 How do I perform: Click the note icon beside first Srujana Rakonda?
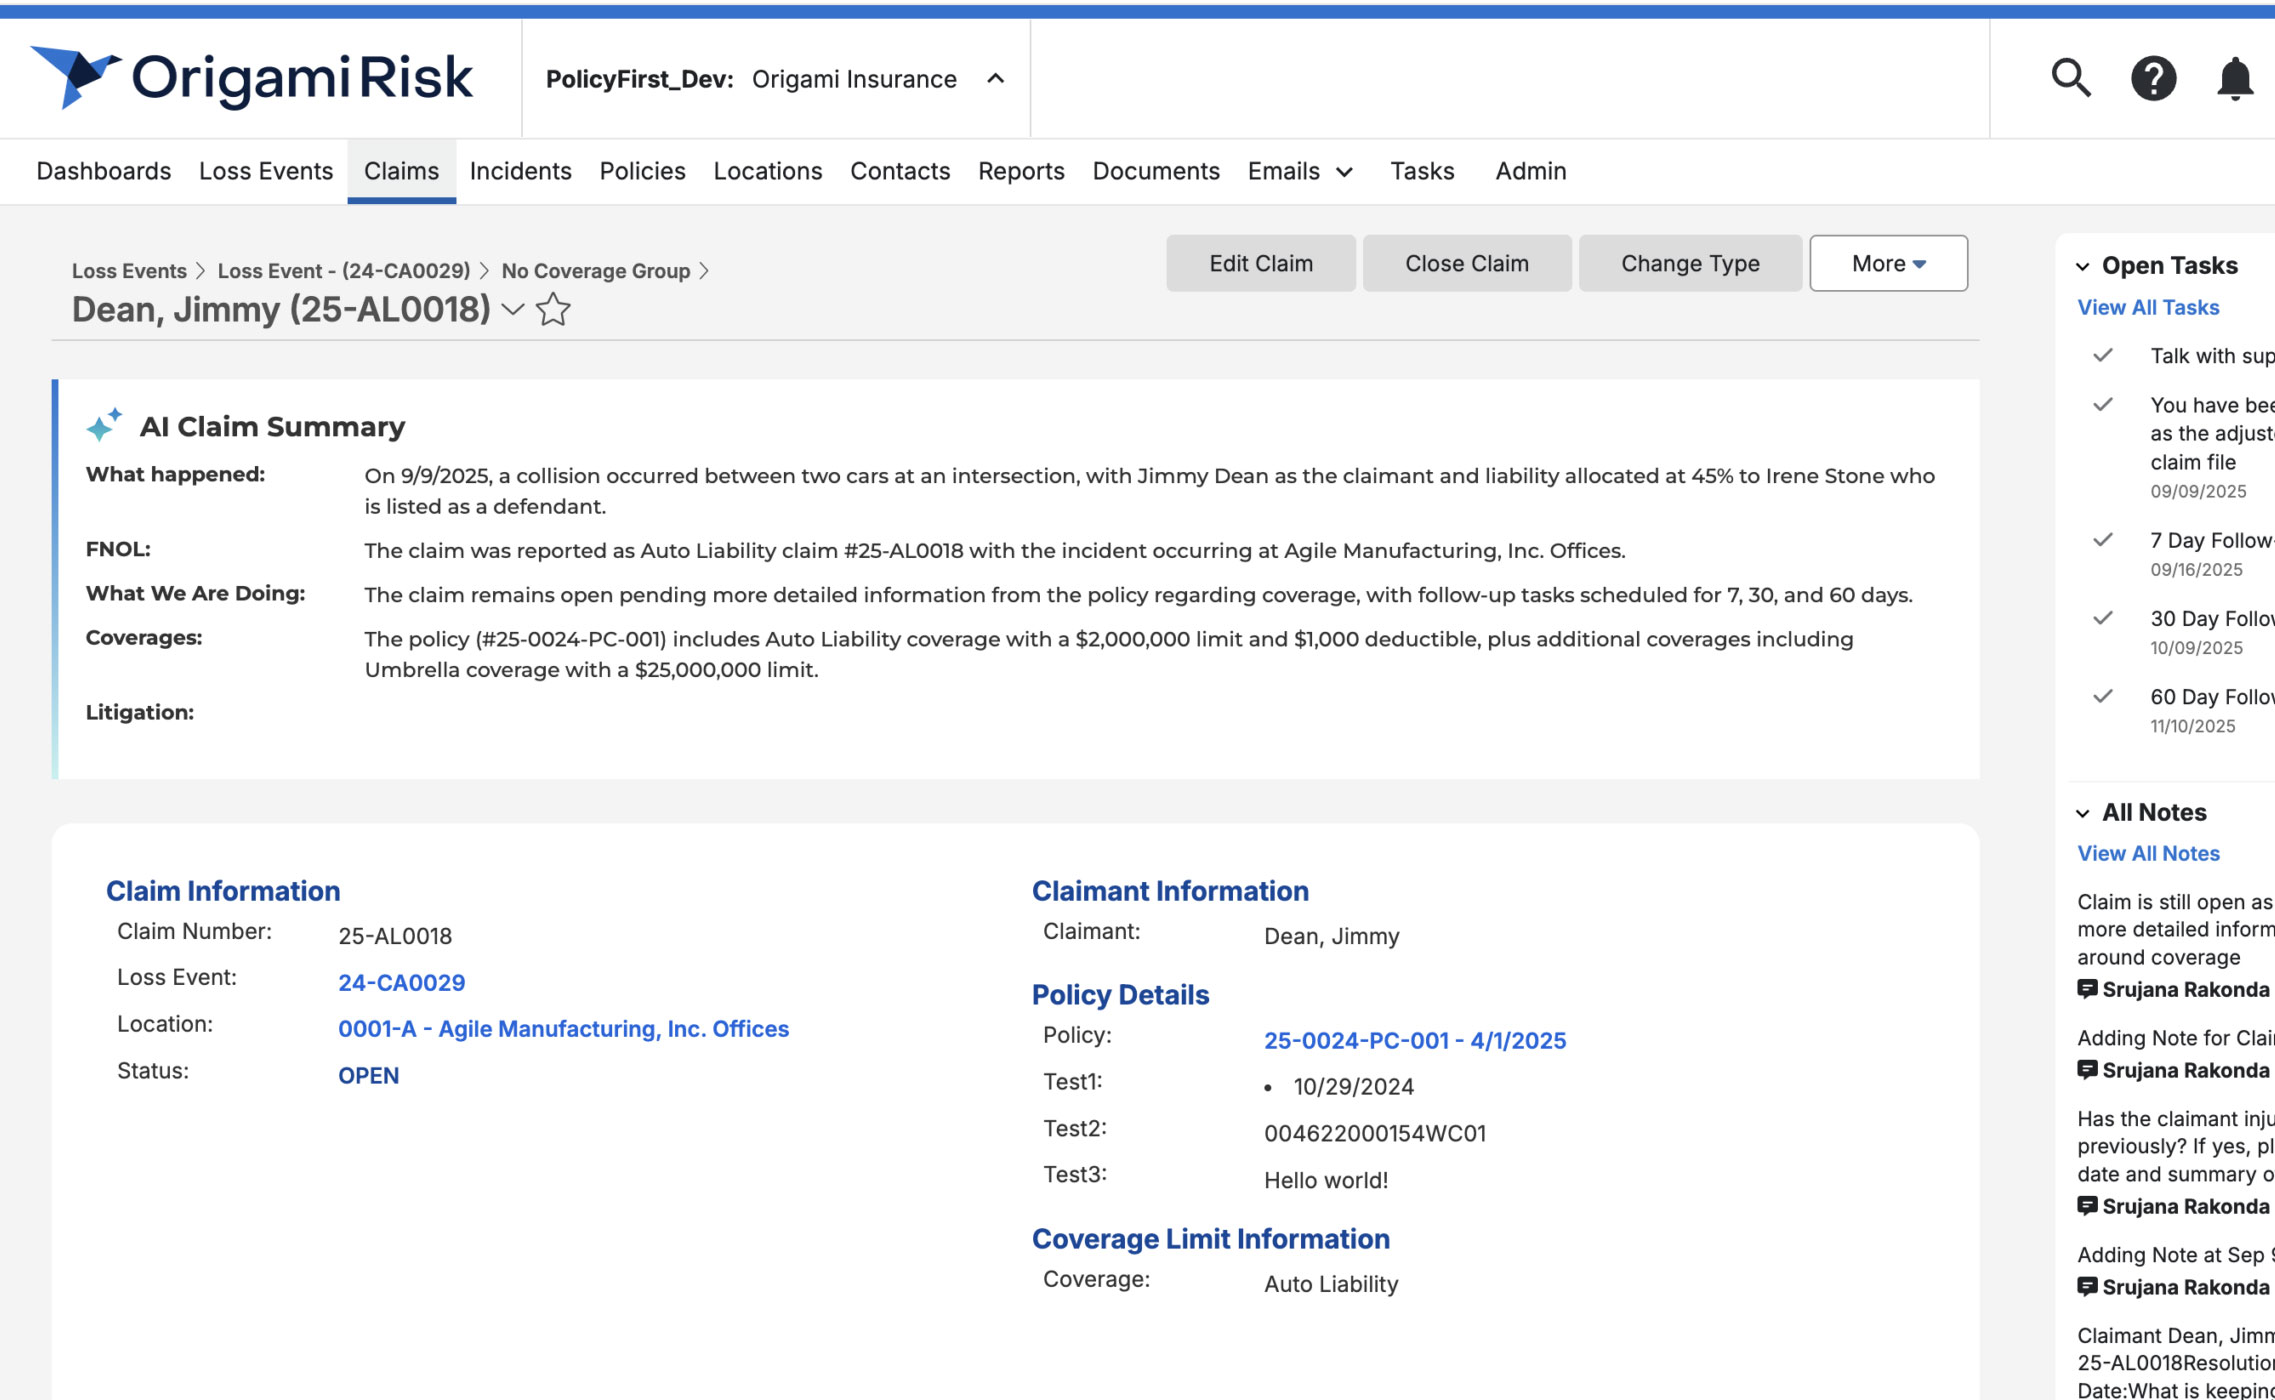(2087, 989)
